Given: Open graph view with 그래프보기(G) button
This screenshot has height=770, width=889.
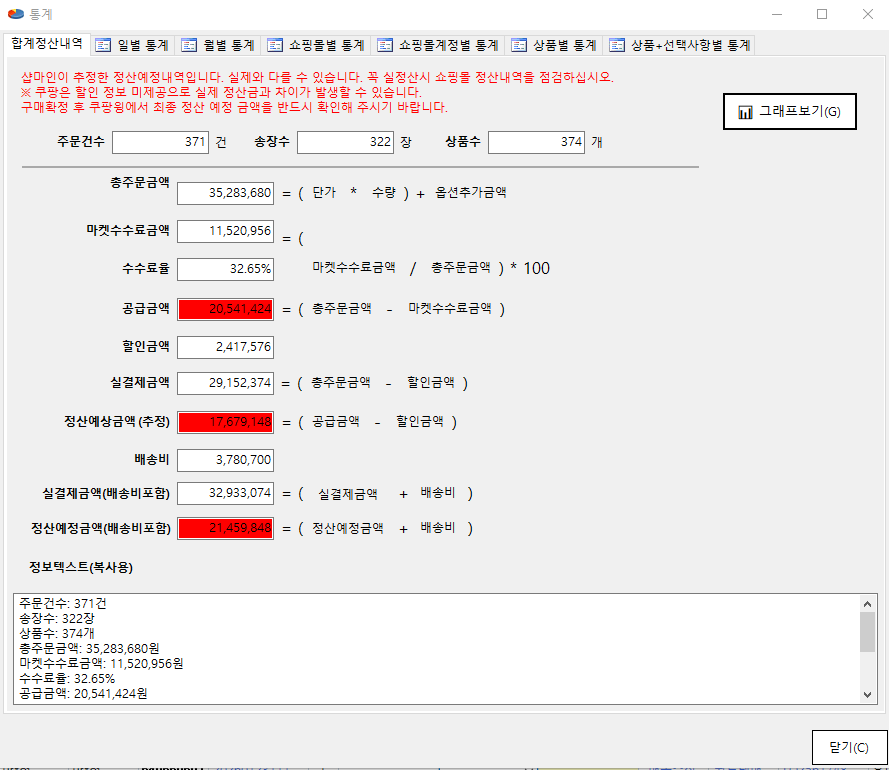Looking at the screenshot, I should coord(790,112).
